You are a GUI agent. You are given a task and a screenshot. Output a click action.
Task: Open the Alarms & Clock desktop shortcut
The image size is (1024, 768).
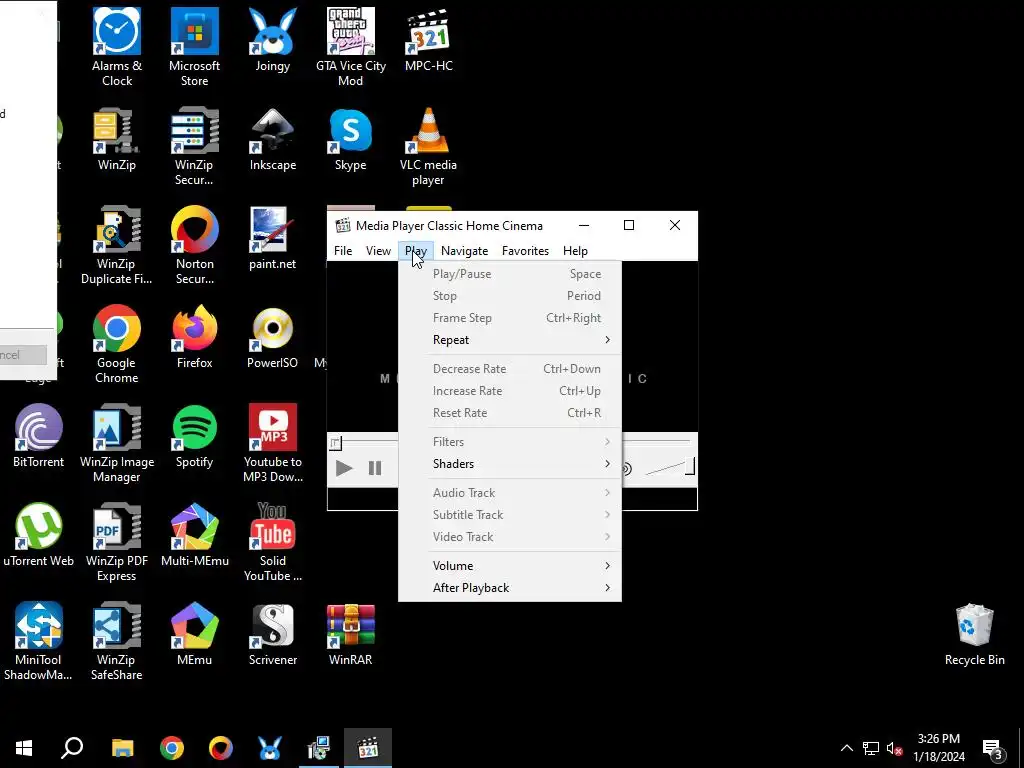point(117,47)
